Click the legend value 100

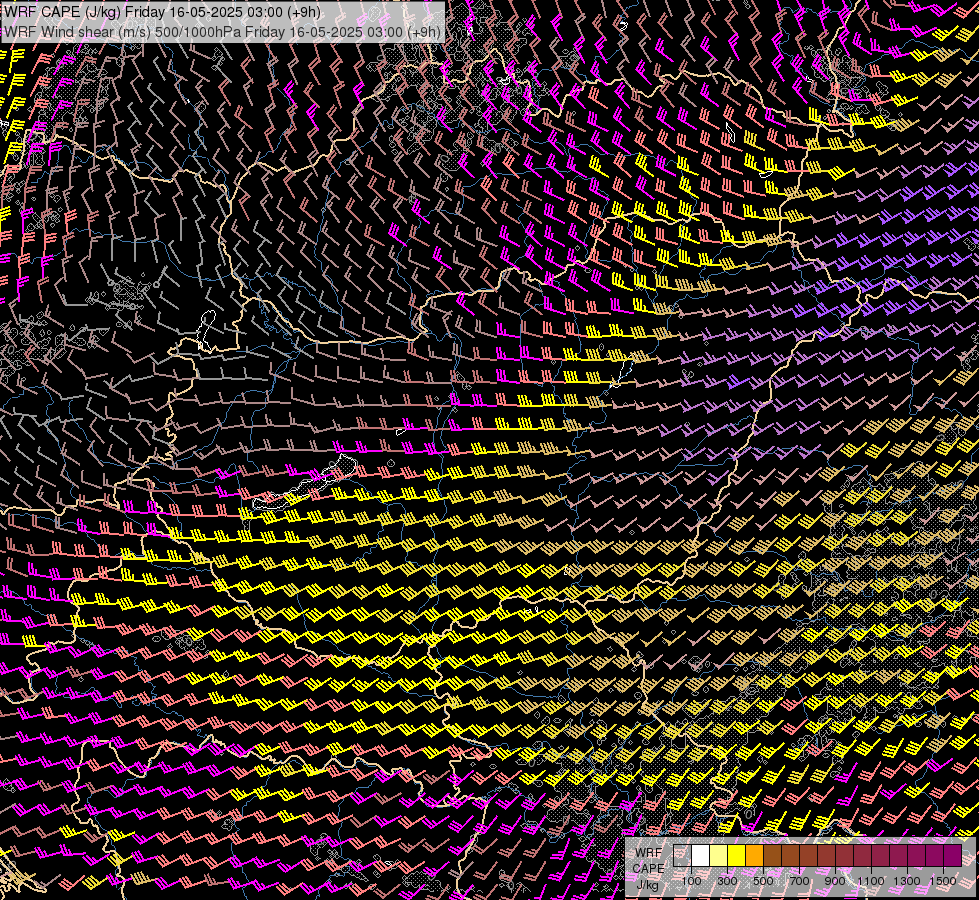(691, 881)
